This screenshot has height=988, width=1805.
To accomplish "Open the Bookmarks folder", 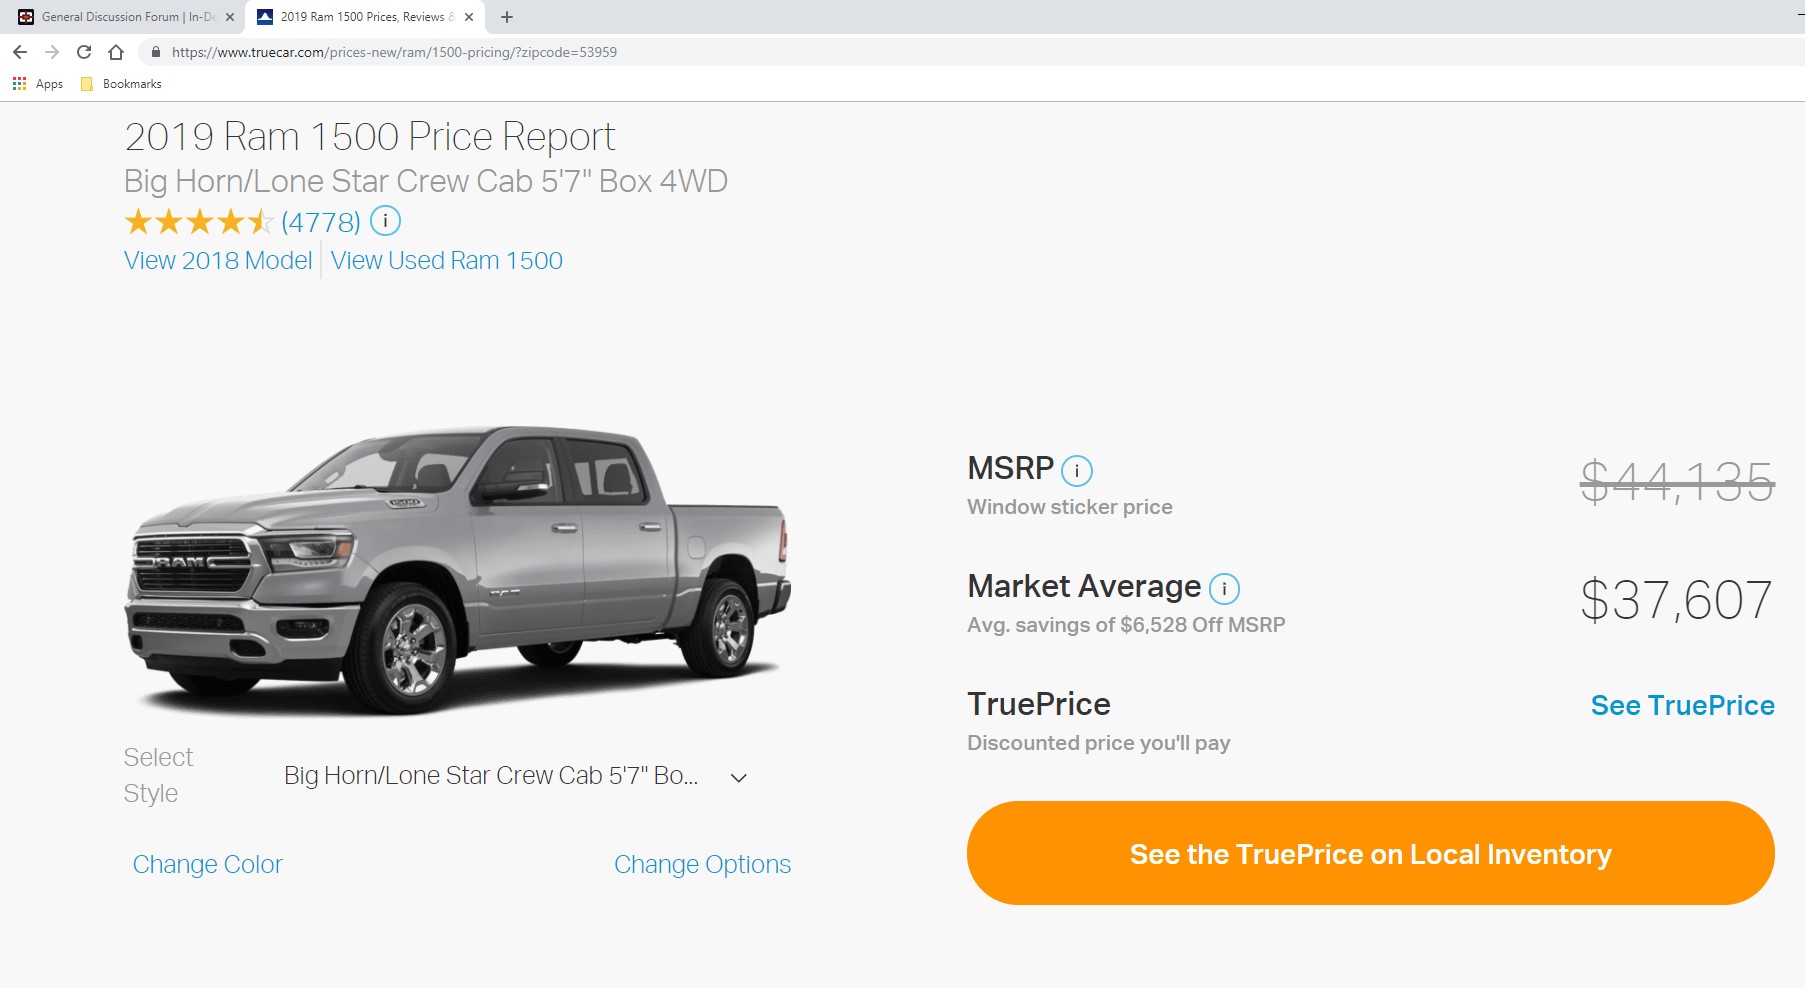I will (121, 84).
